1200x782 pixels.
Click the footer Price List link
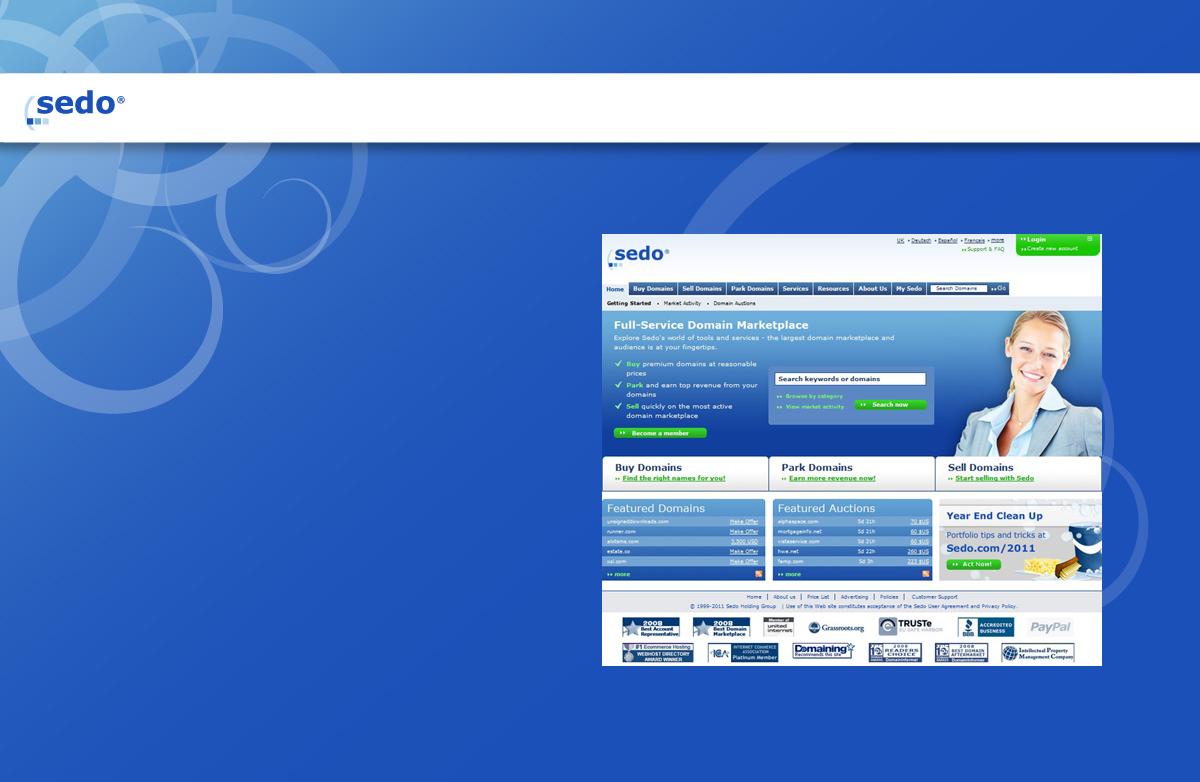pyautogui.click(x=818, y=597)
